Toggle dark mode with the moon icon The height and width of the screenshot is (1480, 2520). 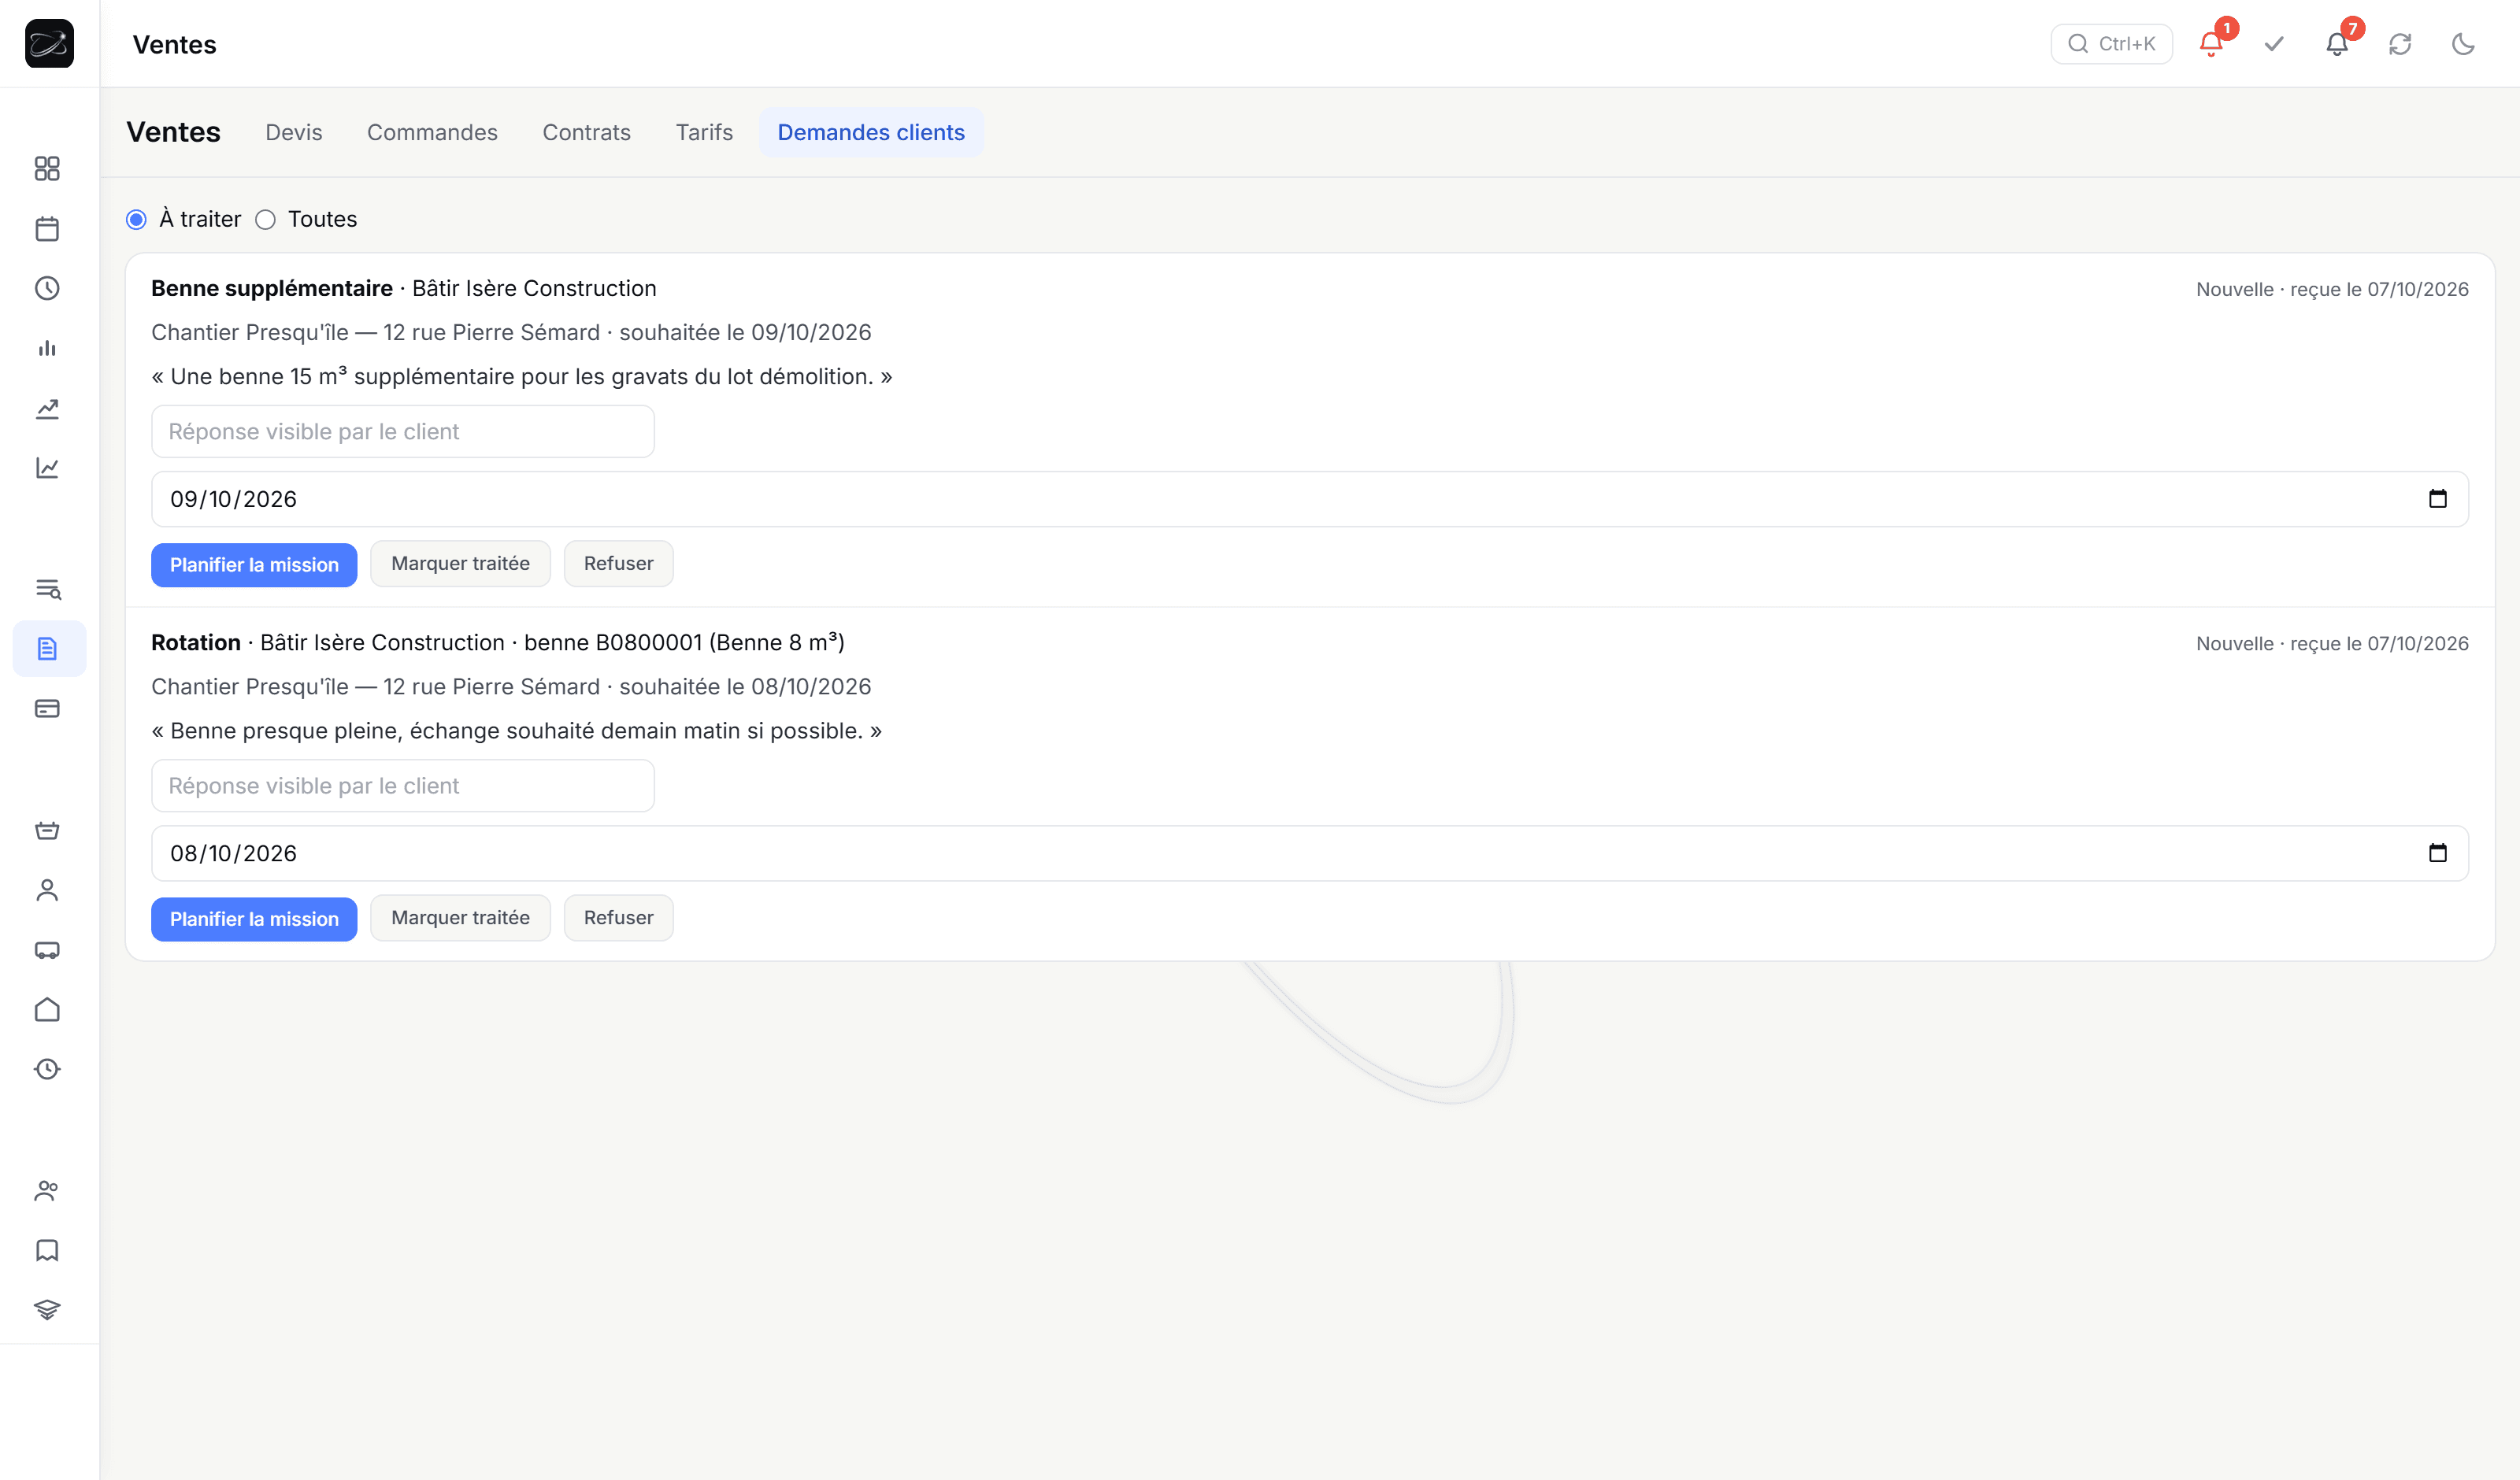2463,44
